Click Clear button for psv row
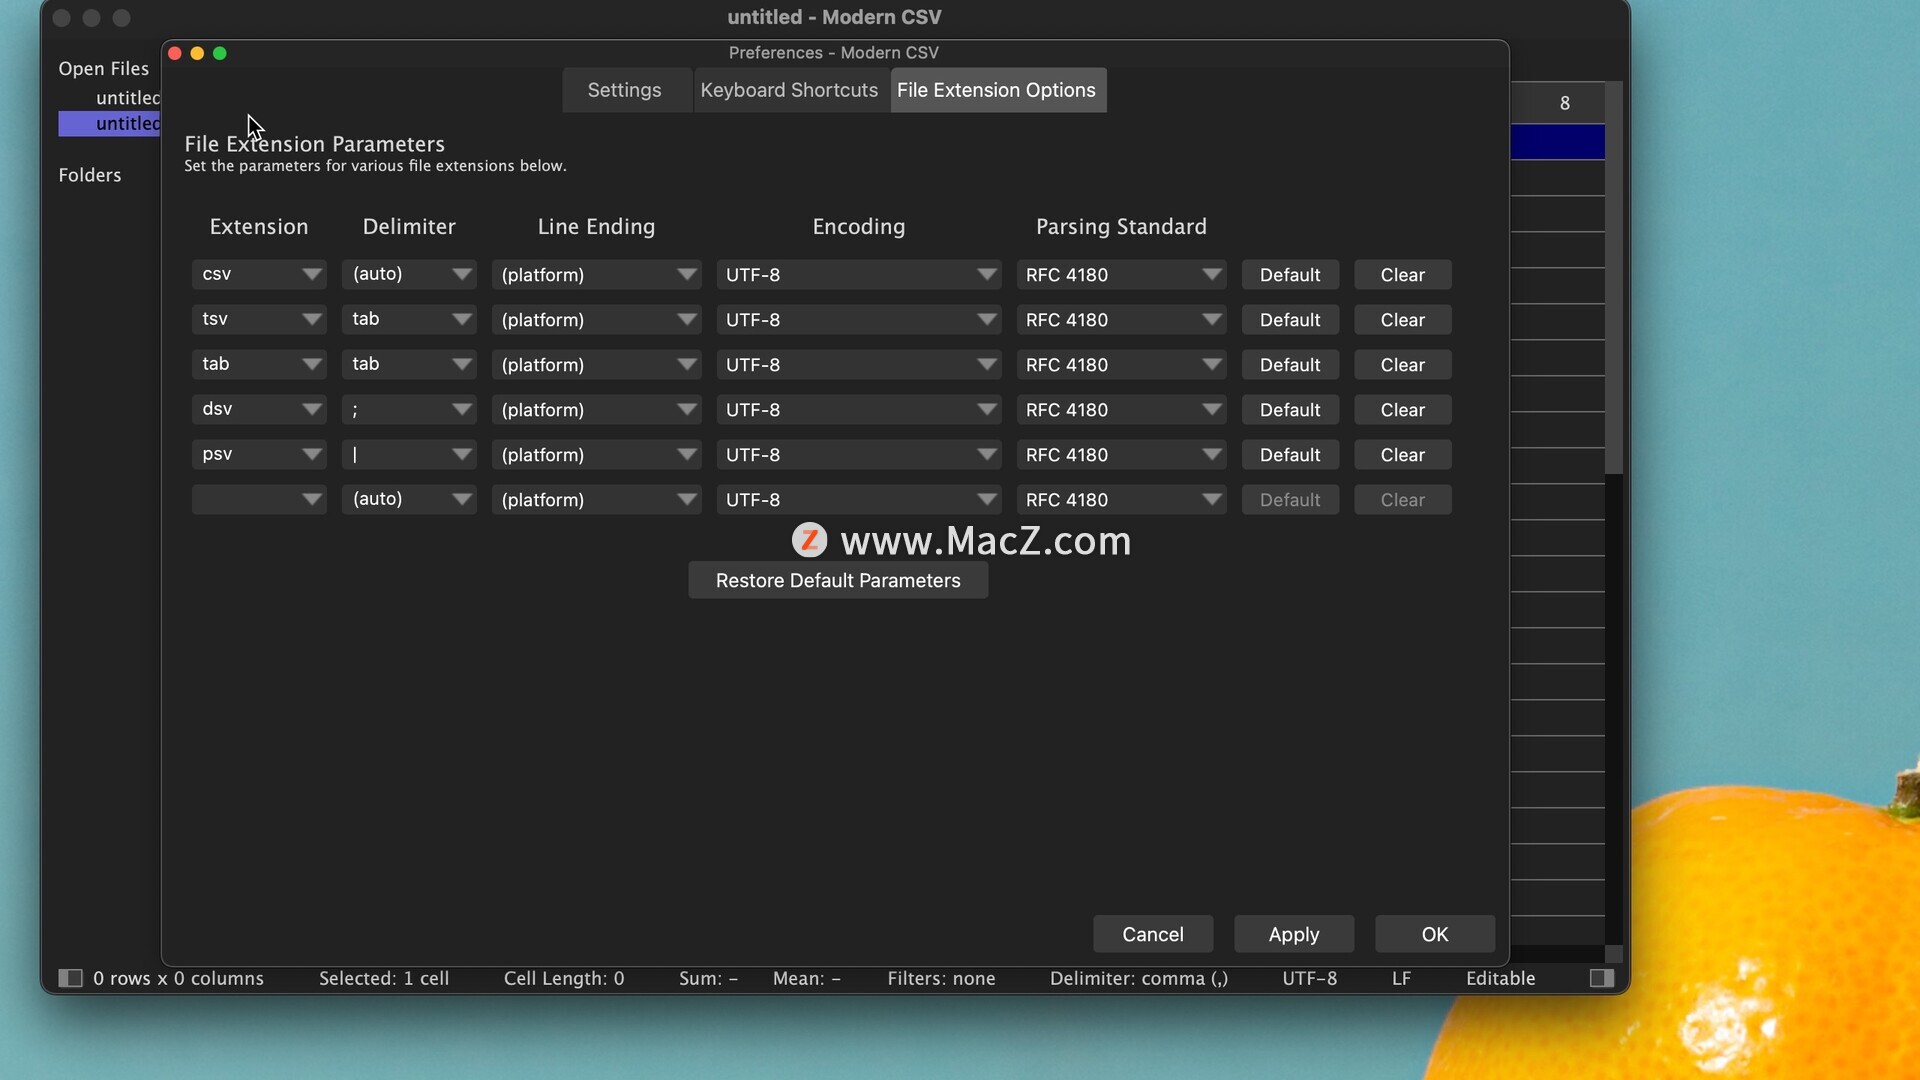The image size is (1920, 1080). 1402,454
